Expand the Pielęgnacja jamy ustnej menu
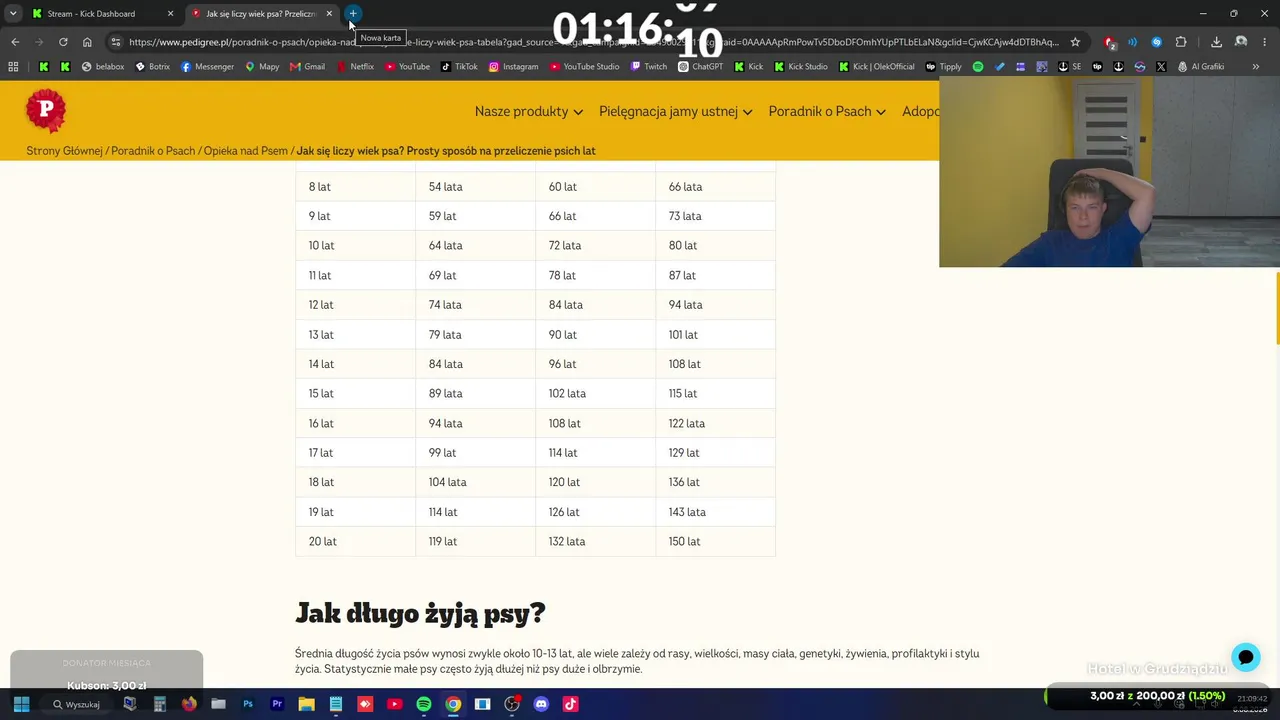Screen dimensions: 1280x720 [675, 111]
